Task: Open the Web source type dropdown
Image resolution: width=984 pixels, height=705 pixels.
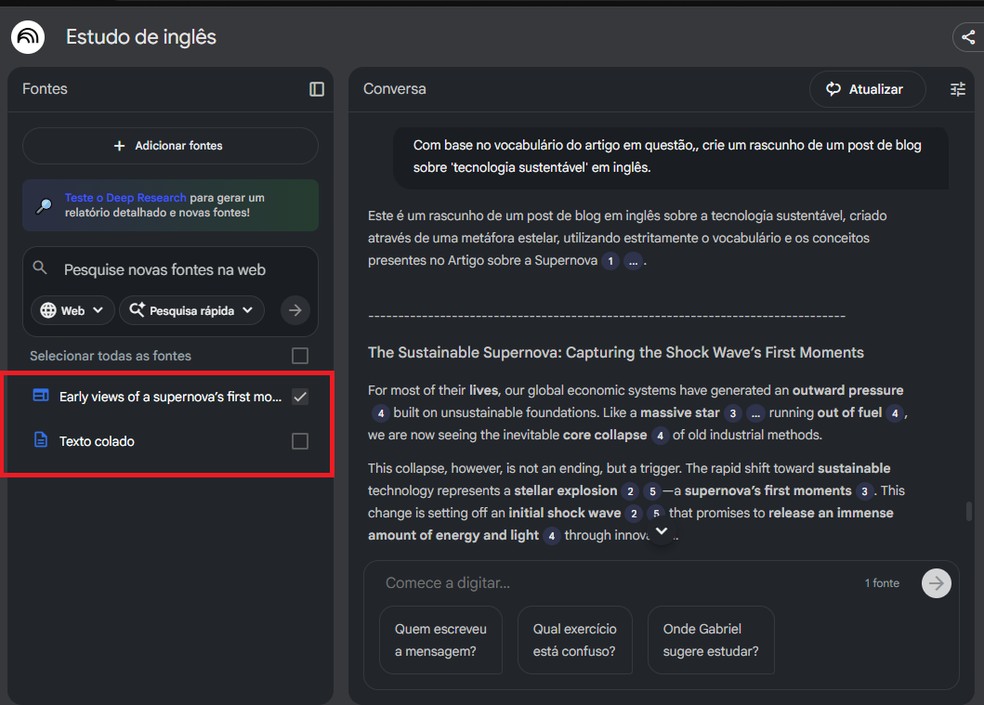Action: click(72, 310)
